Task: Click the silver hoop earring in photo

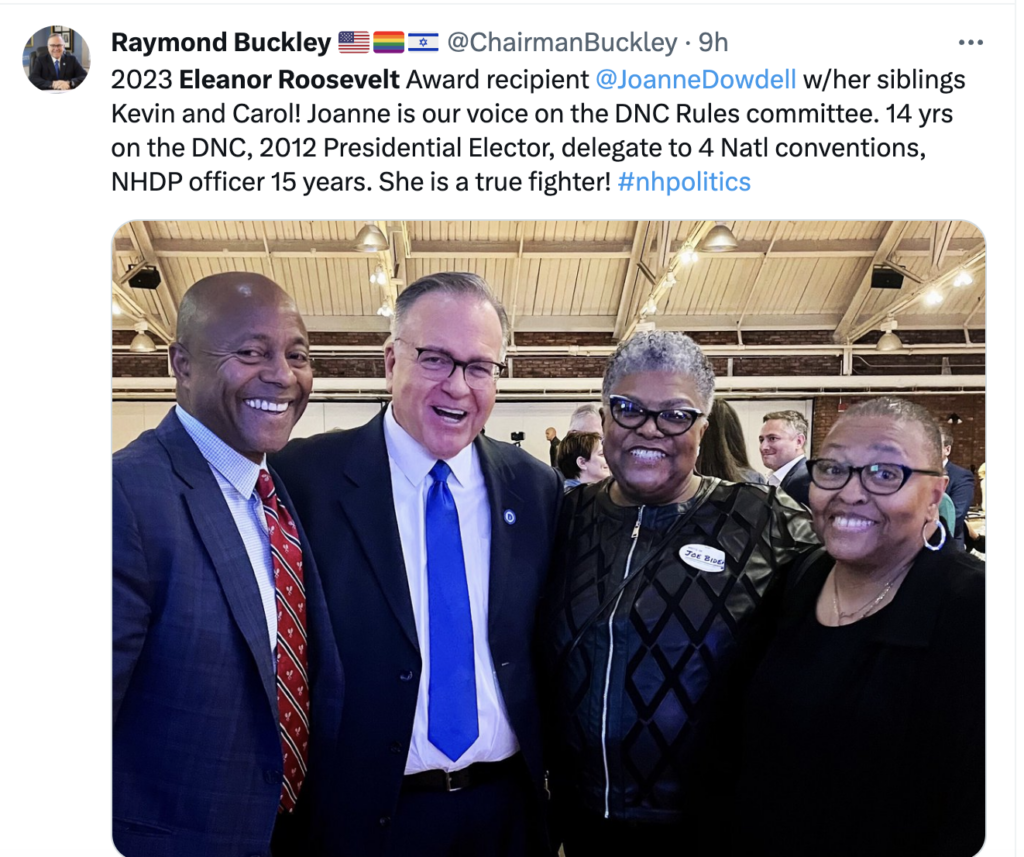Action: pos(934,534)
